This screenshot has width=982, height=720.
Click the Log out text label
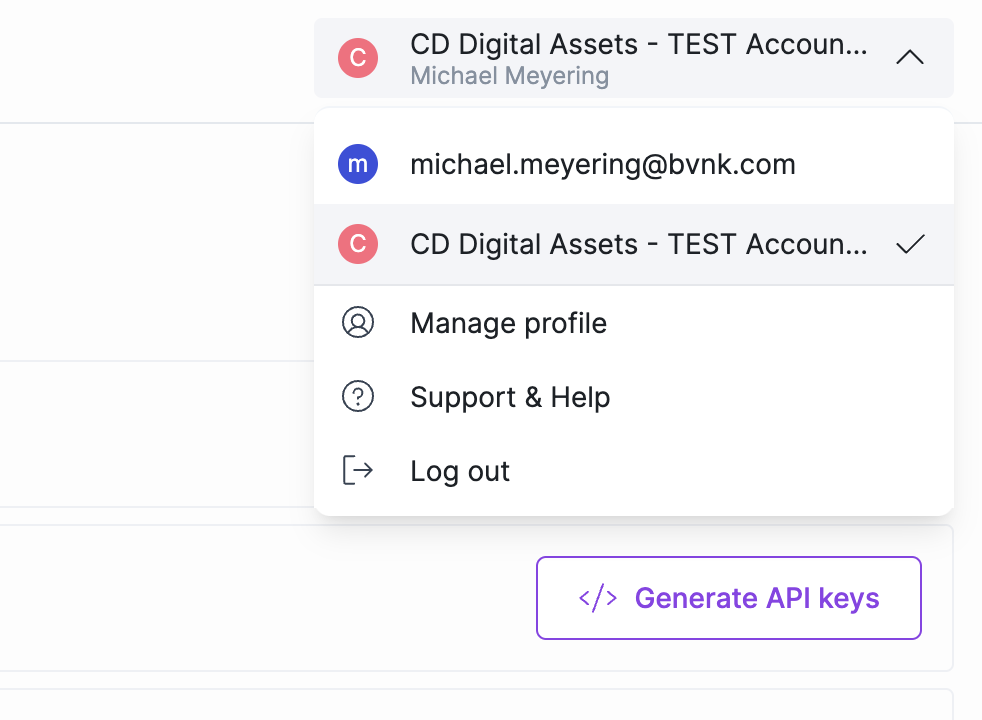tap(460, 471)
